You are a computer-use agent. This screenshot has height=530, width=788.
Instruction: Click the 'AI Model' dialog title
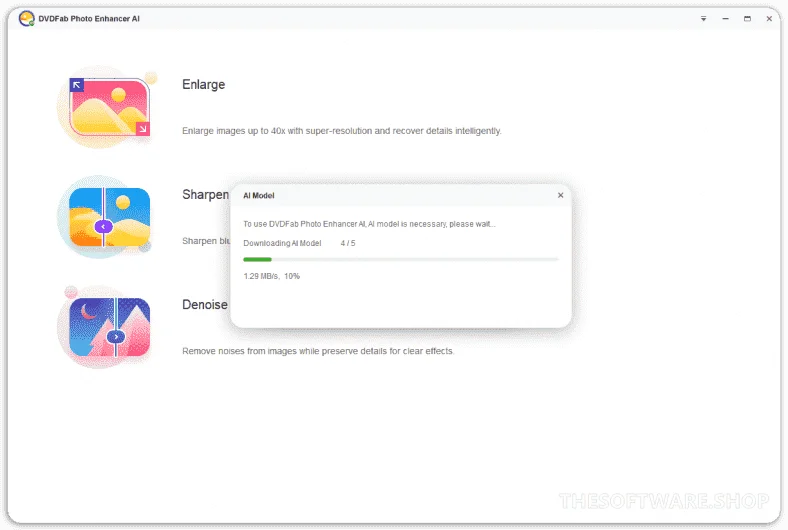click(x=259, y=195)
